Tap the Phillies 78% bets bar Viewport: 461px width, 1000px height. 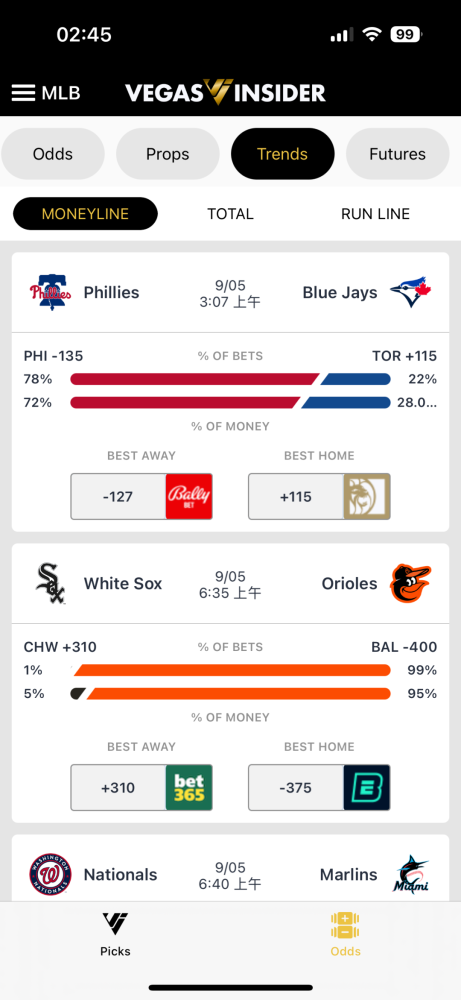195,379
